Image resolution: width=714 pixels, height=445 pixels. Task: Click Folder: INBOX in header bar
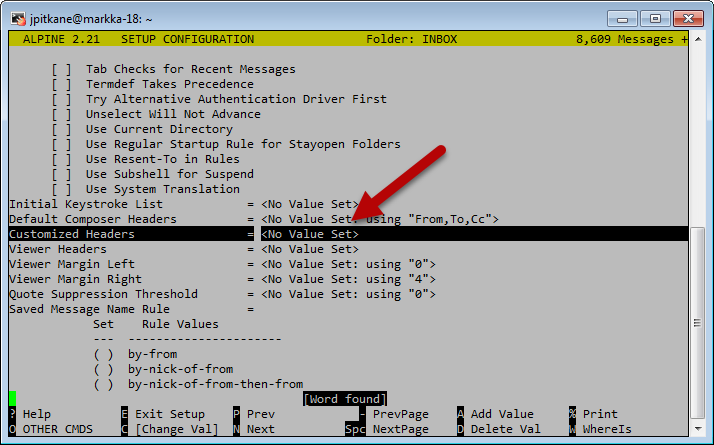tap(412, 39)
